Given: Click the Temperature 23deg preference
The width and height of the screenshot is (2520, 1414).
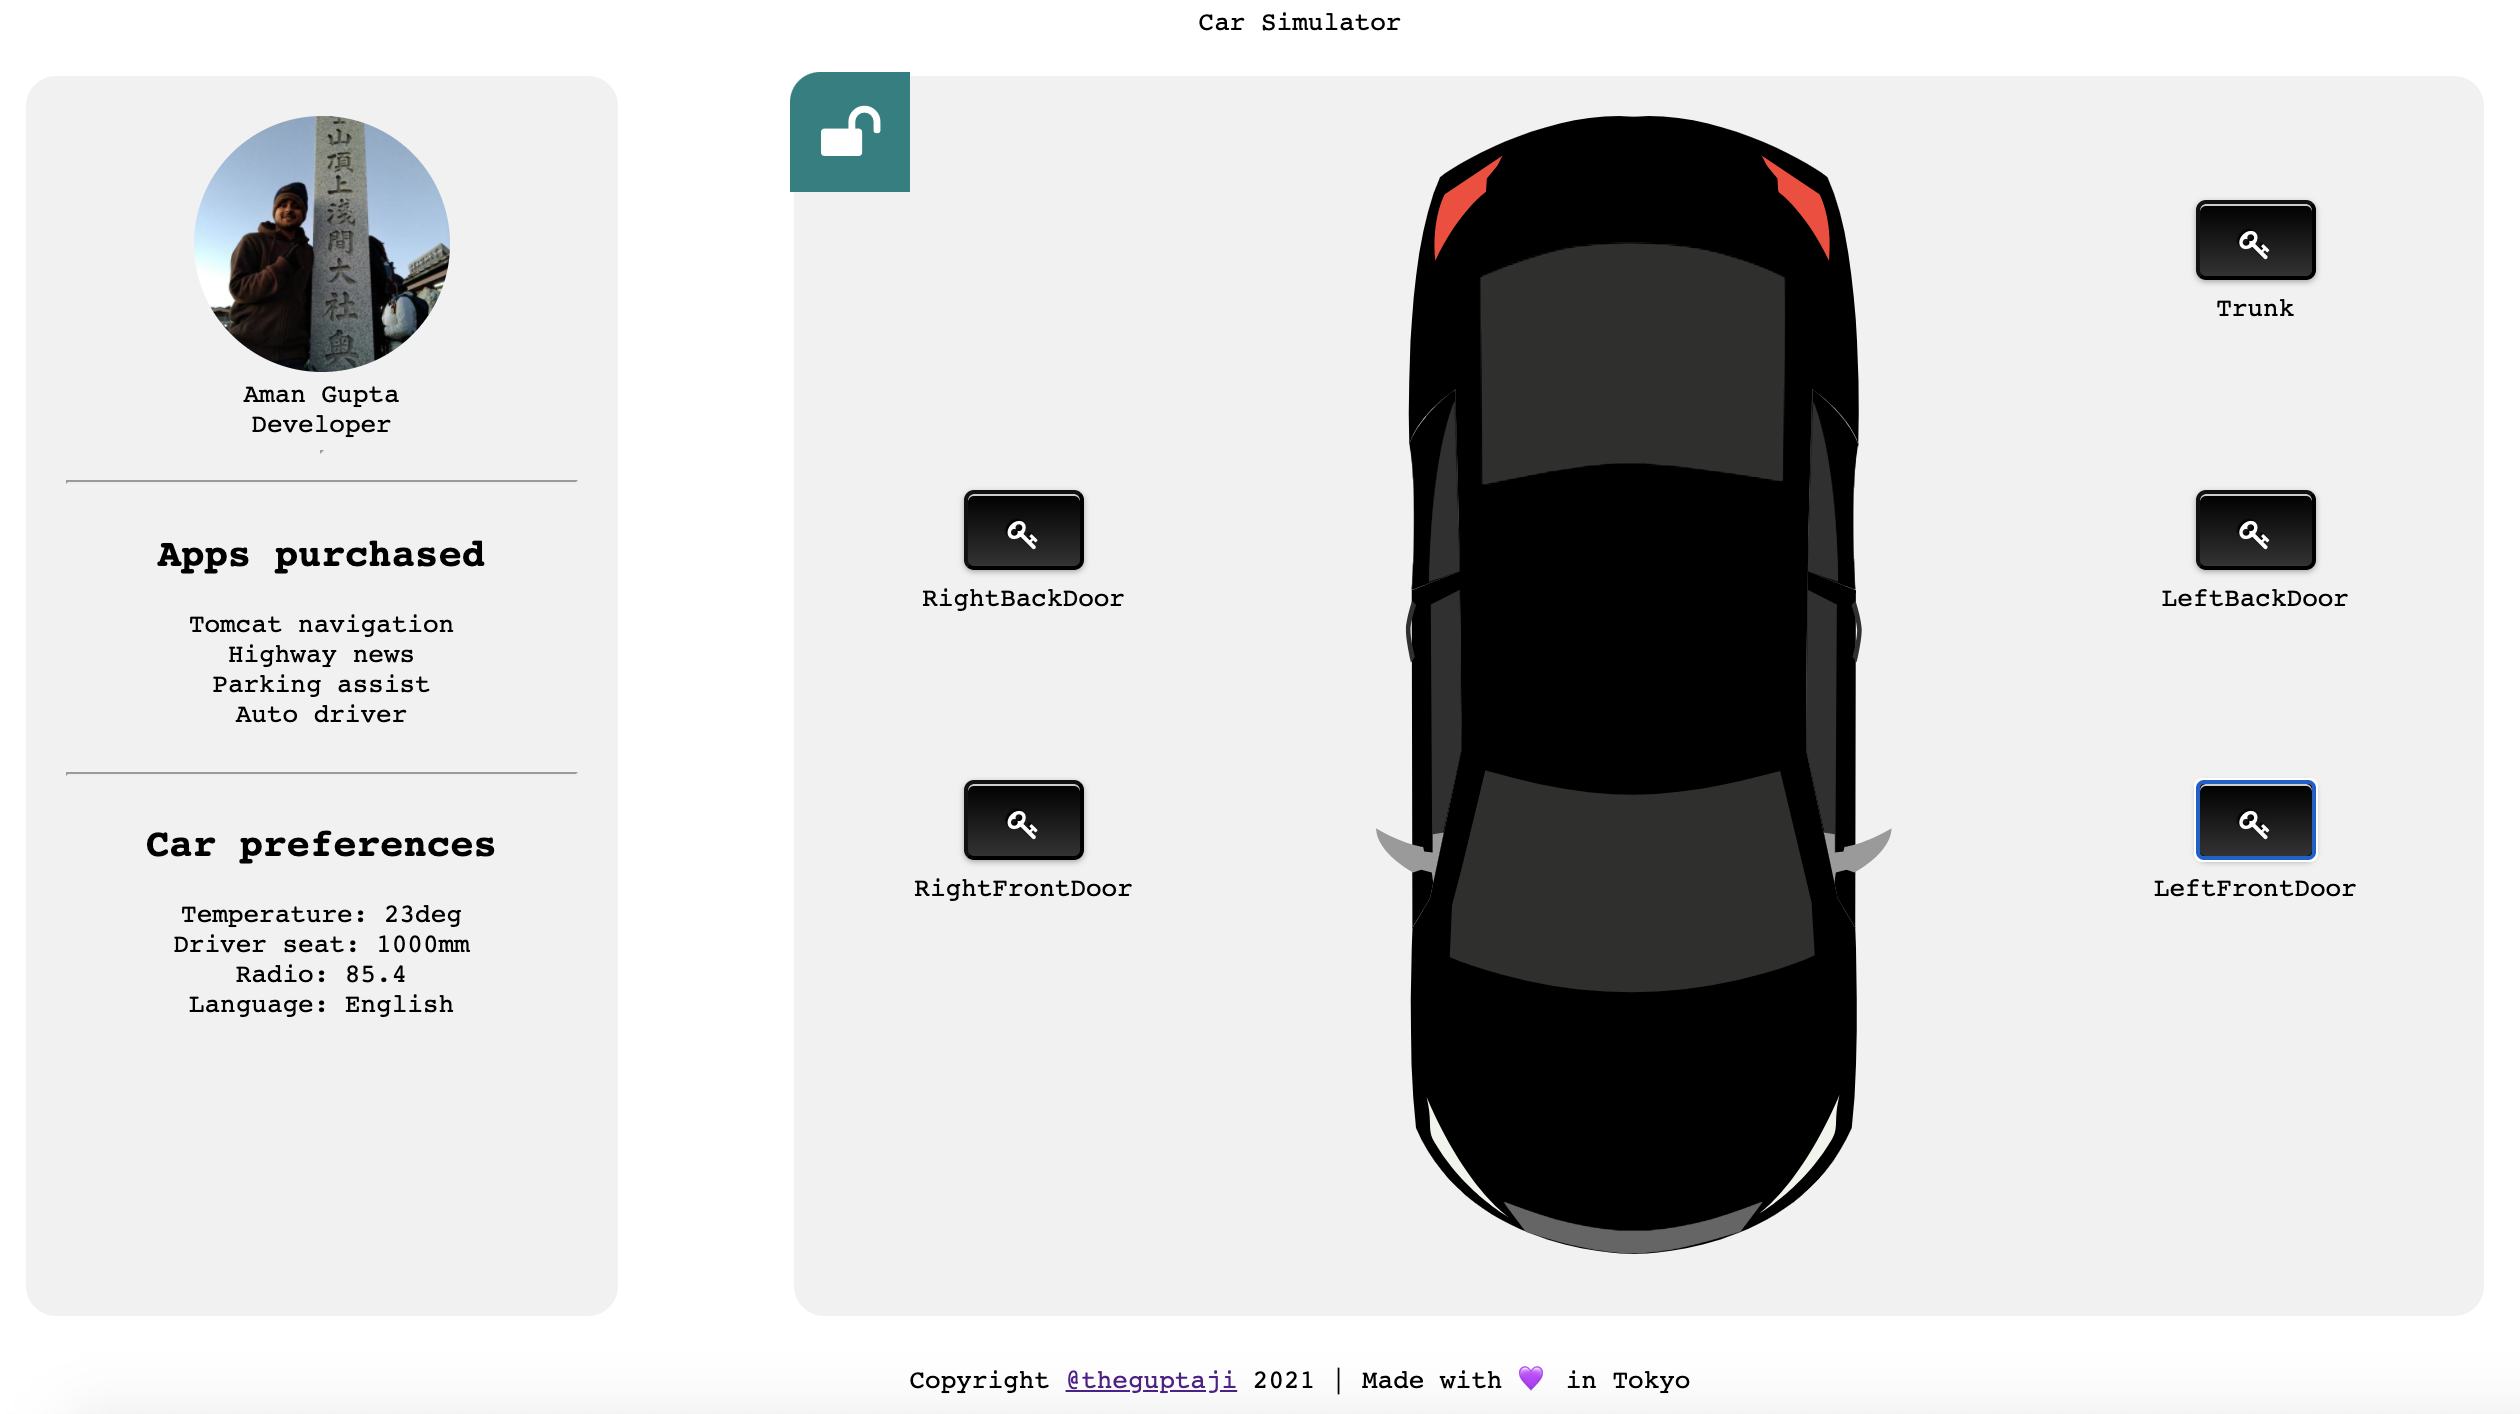Looking at the screenshot, I should (321, 914).
